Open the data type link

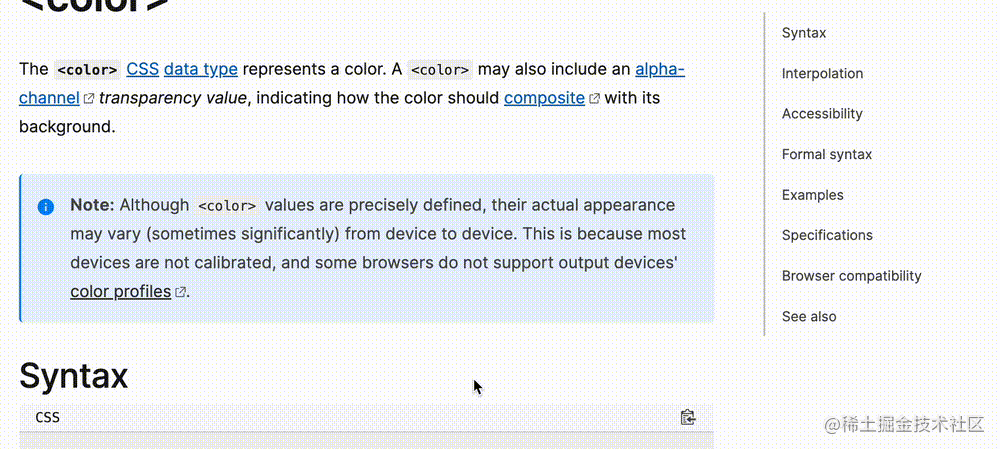tap(201, 69)
